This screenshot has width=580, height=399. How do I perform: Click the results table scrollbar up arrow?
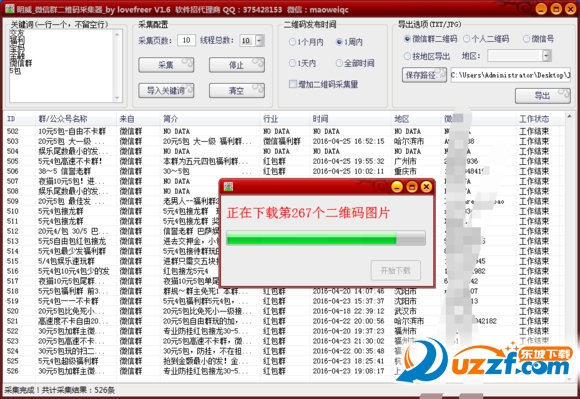click(569, 117)
